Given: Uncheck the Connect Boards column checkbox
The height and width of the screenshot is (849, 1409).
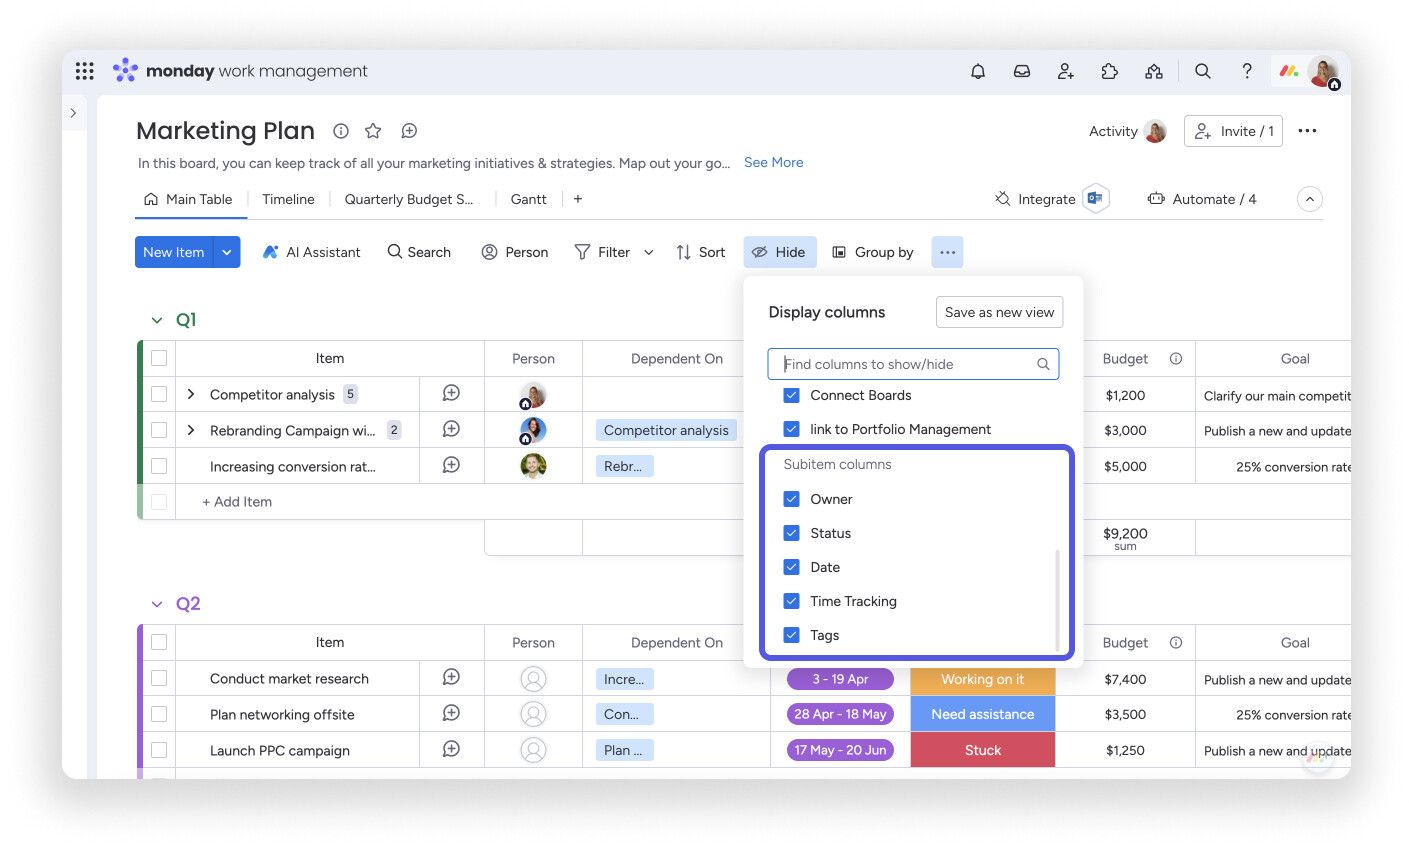Looking at the screenshot, I should [791, 395].
